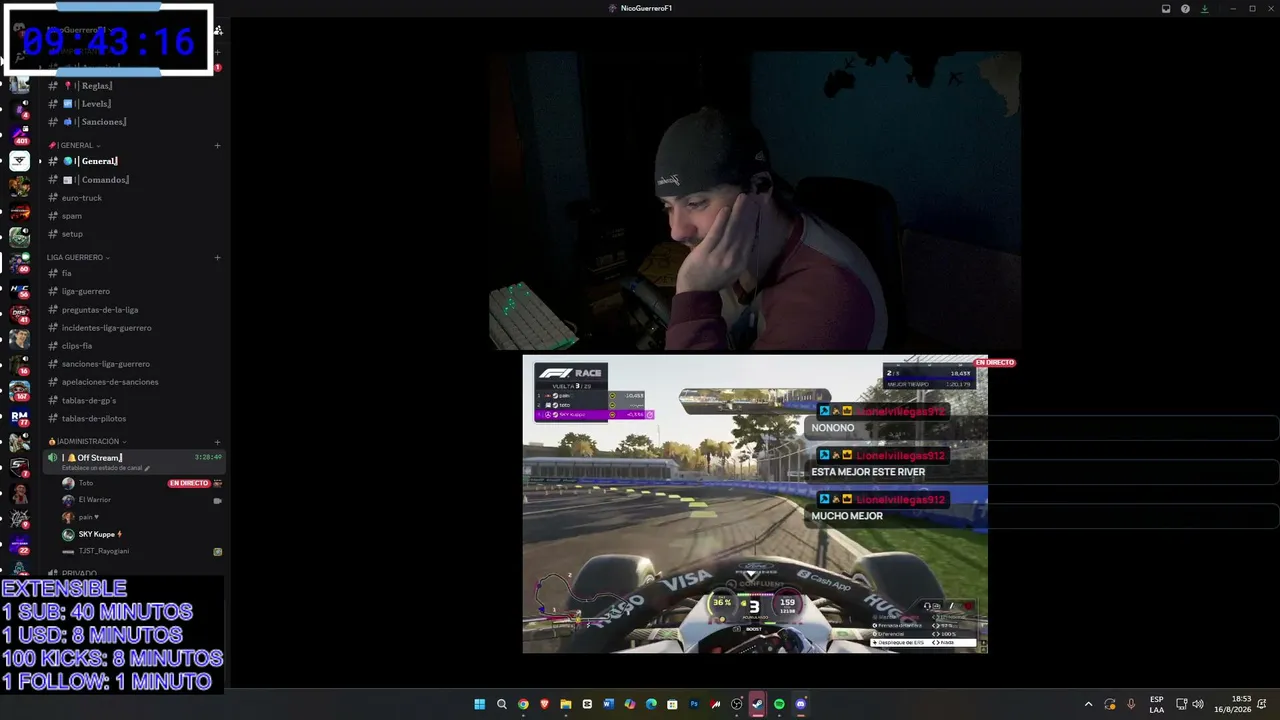Open taskbar Search
Viewport: 1280px width, 720px height.
[x=502, y=704]
